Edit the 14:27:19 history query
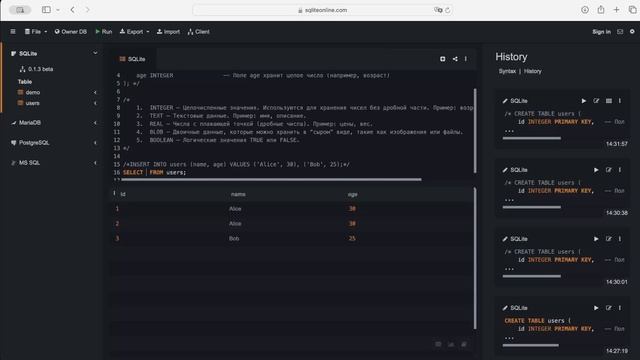Screen dimensions: 640x360 point(609,308)
